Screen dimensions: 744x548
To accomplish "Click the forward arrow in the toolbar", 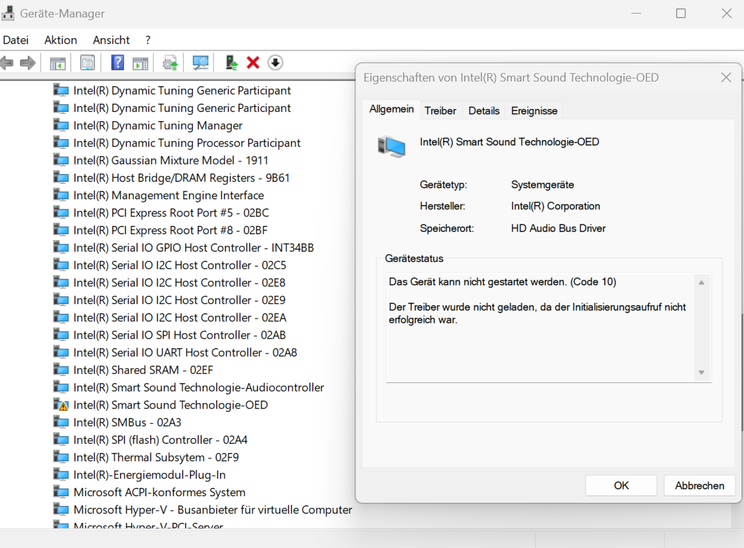I will point(28,63).
